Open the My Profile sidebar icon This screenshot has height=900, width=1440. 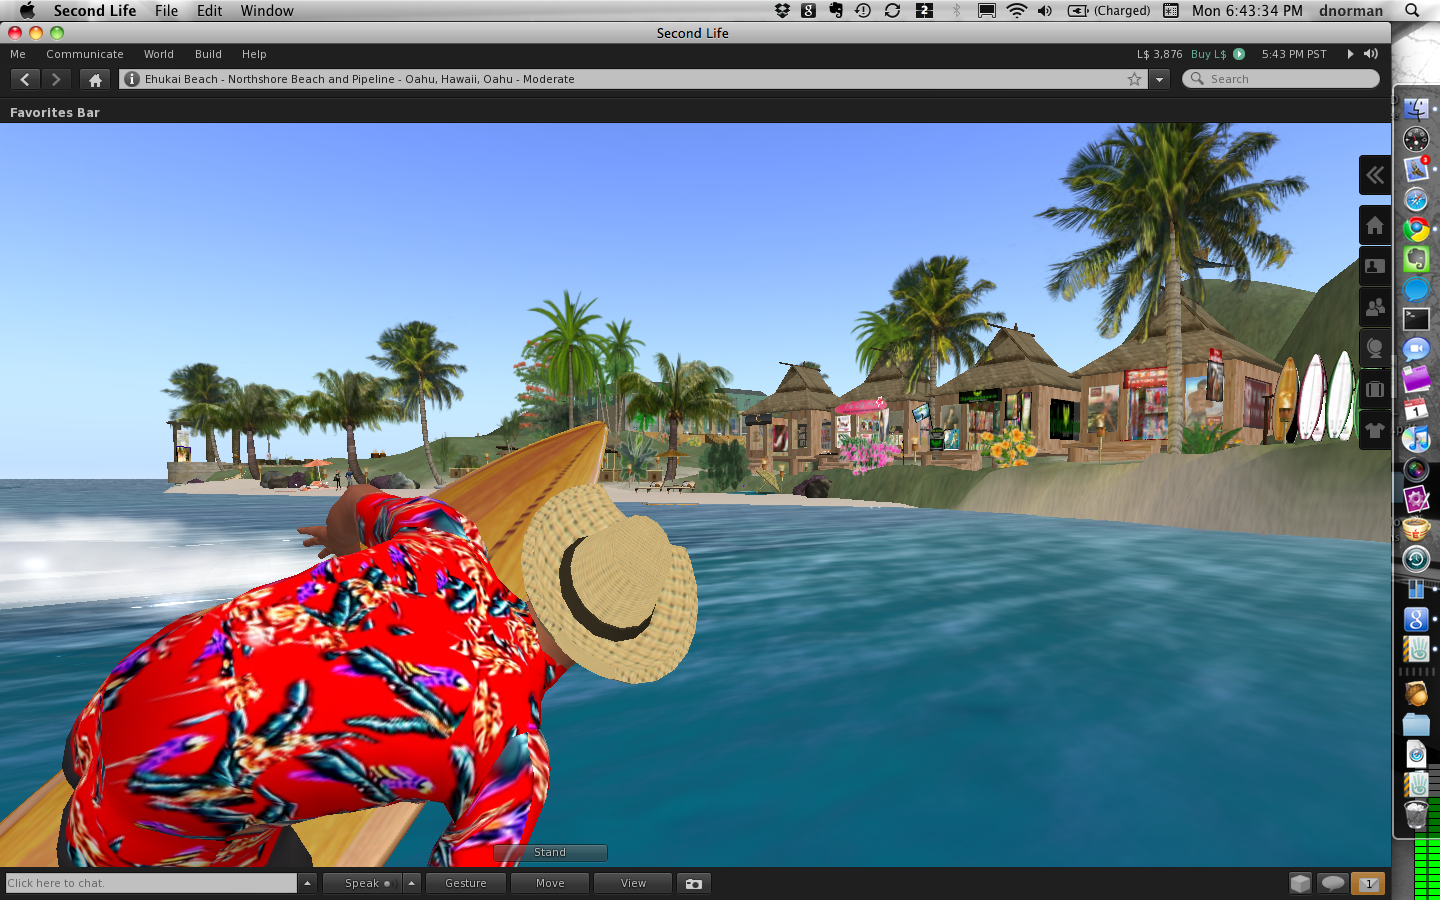(1375, 267)
